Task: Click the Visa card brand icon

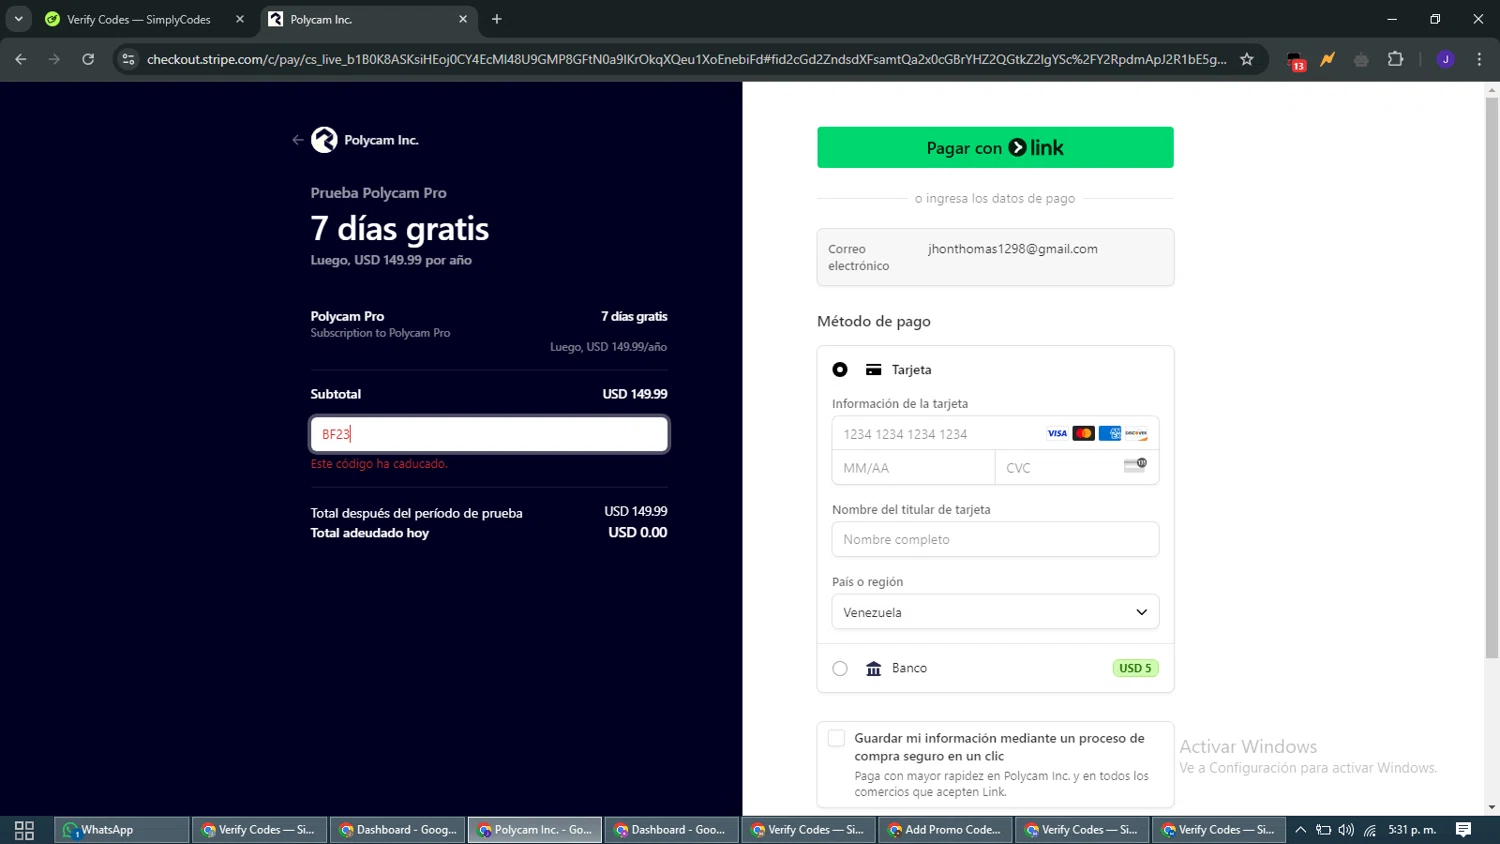Action: pos(1057,433)
